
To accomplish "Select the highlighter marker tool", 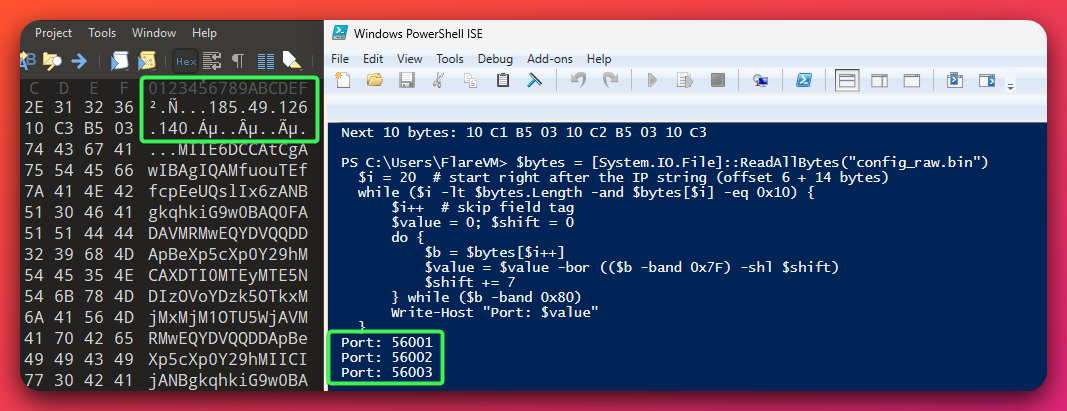I will 290,61.
